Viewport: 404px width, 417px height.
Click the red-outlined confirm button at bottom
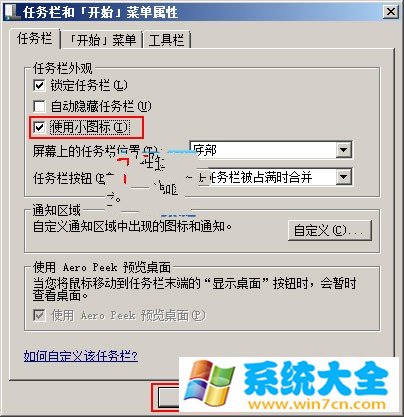click(166, 397)
